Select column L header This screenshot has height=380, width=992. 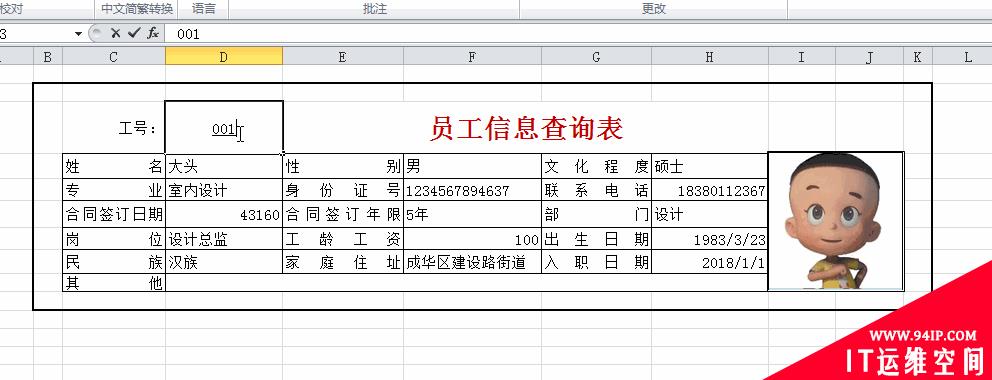pos(968,57)
